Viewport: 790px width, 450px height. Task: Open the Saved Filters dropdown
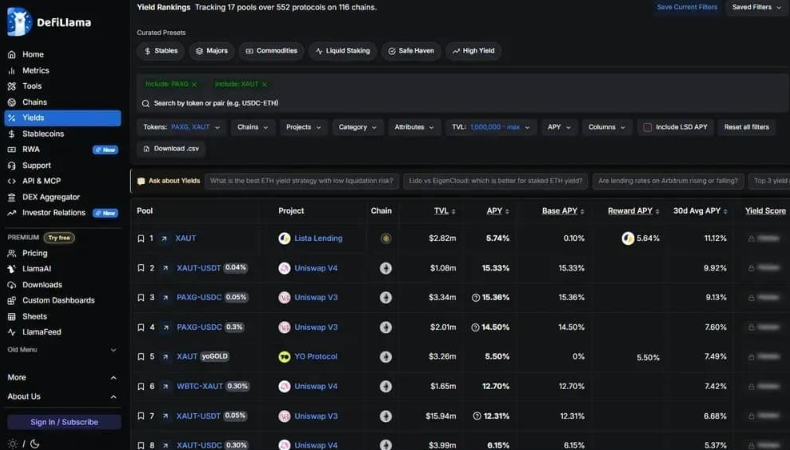click(x=756, y=7)
